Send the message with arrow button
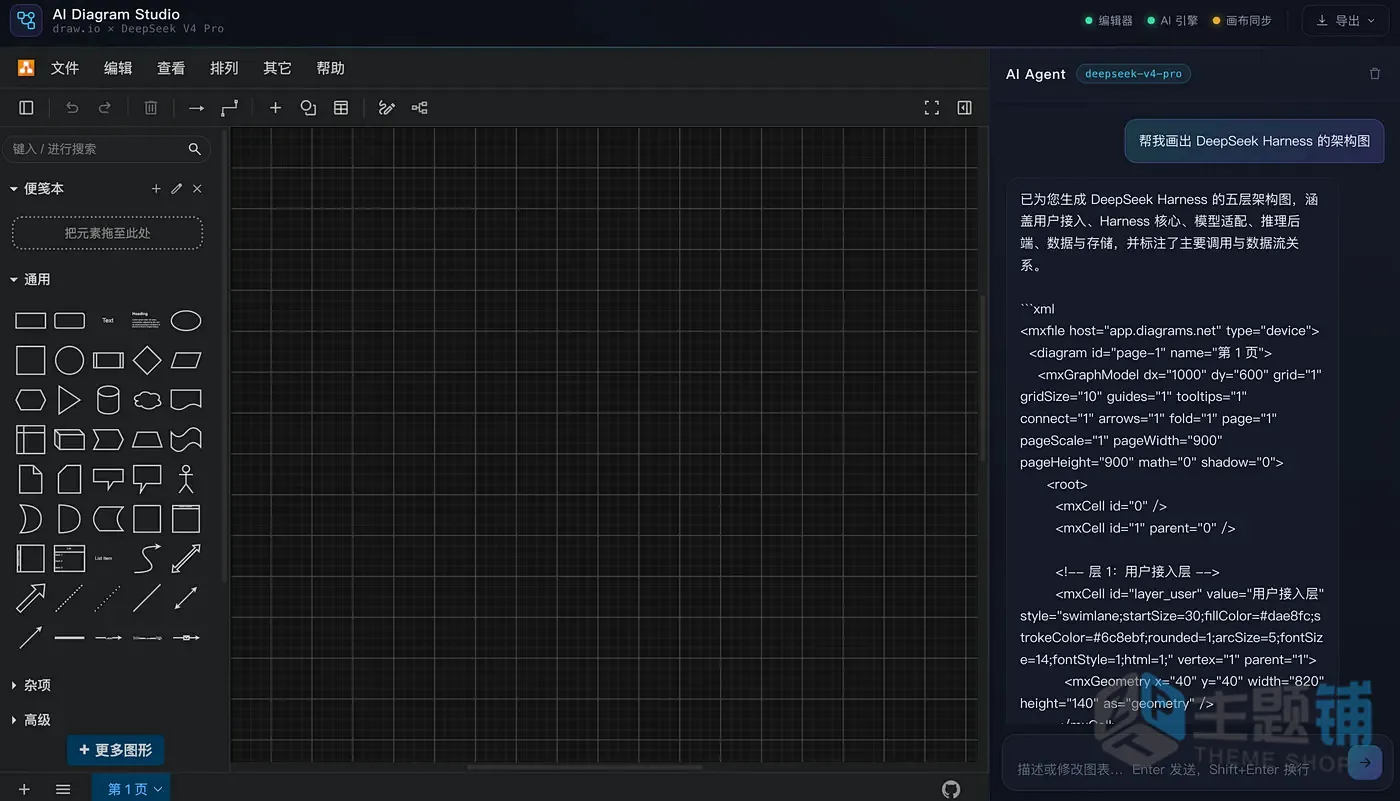The width and height of the screenshot is (1400, 801). click(1365, 762)
